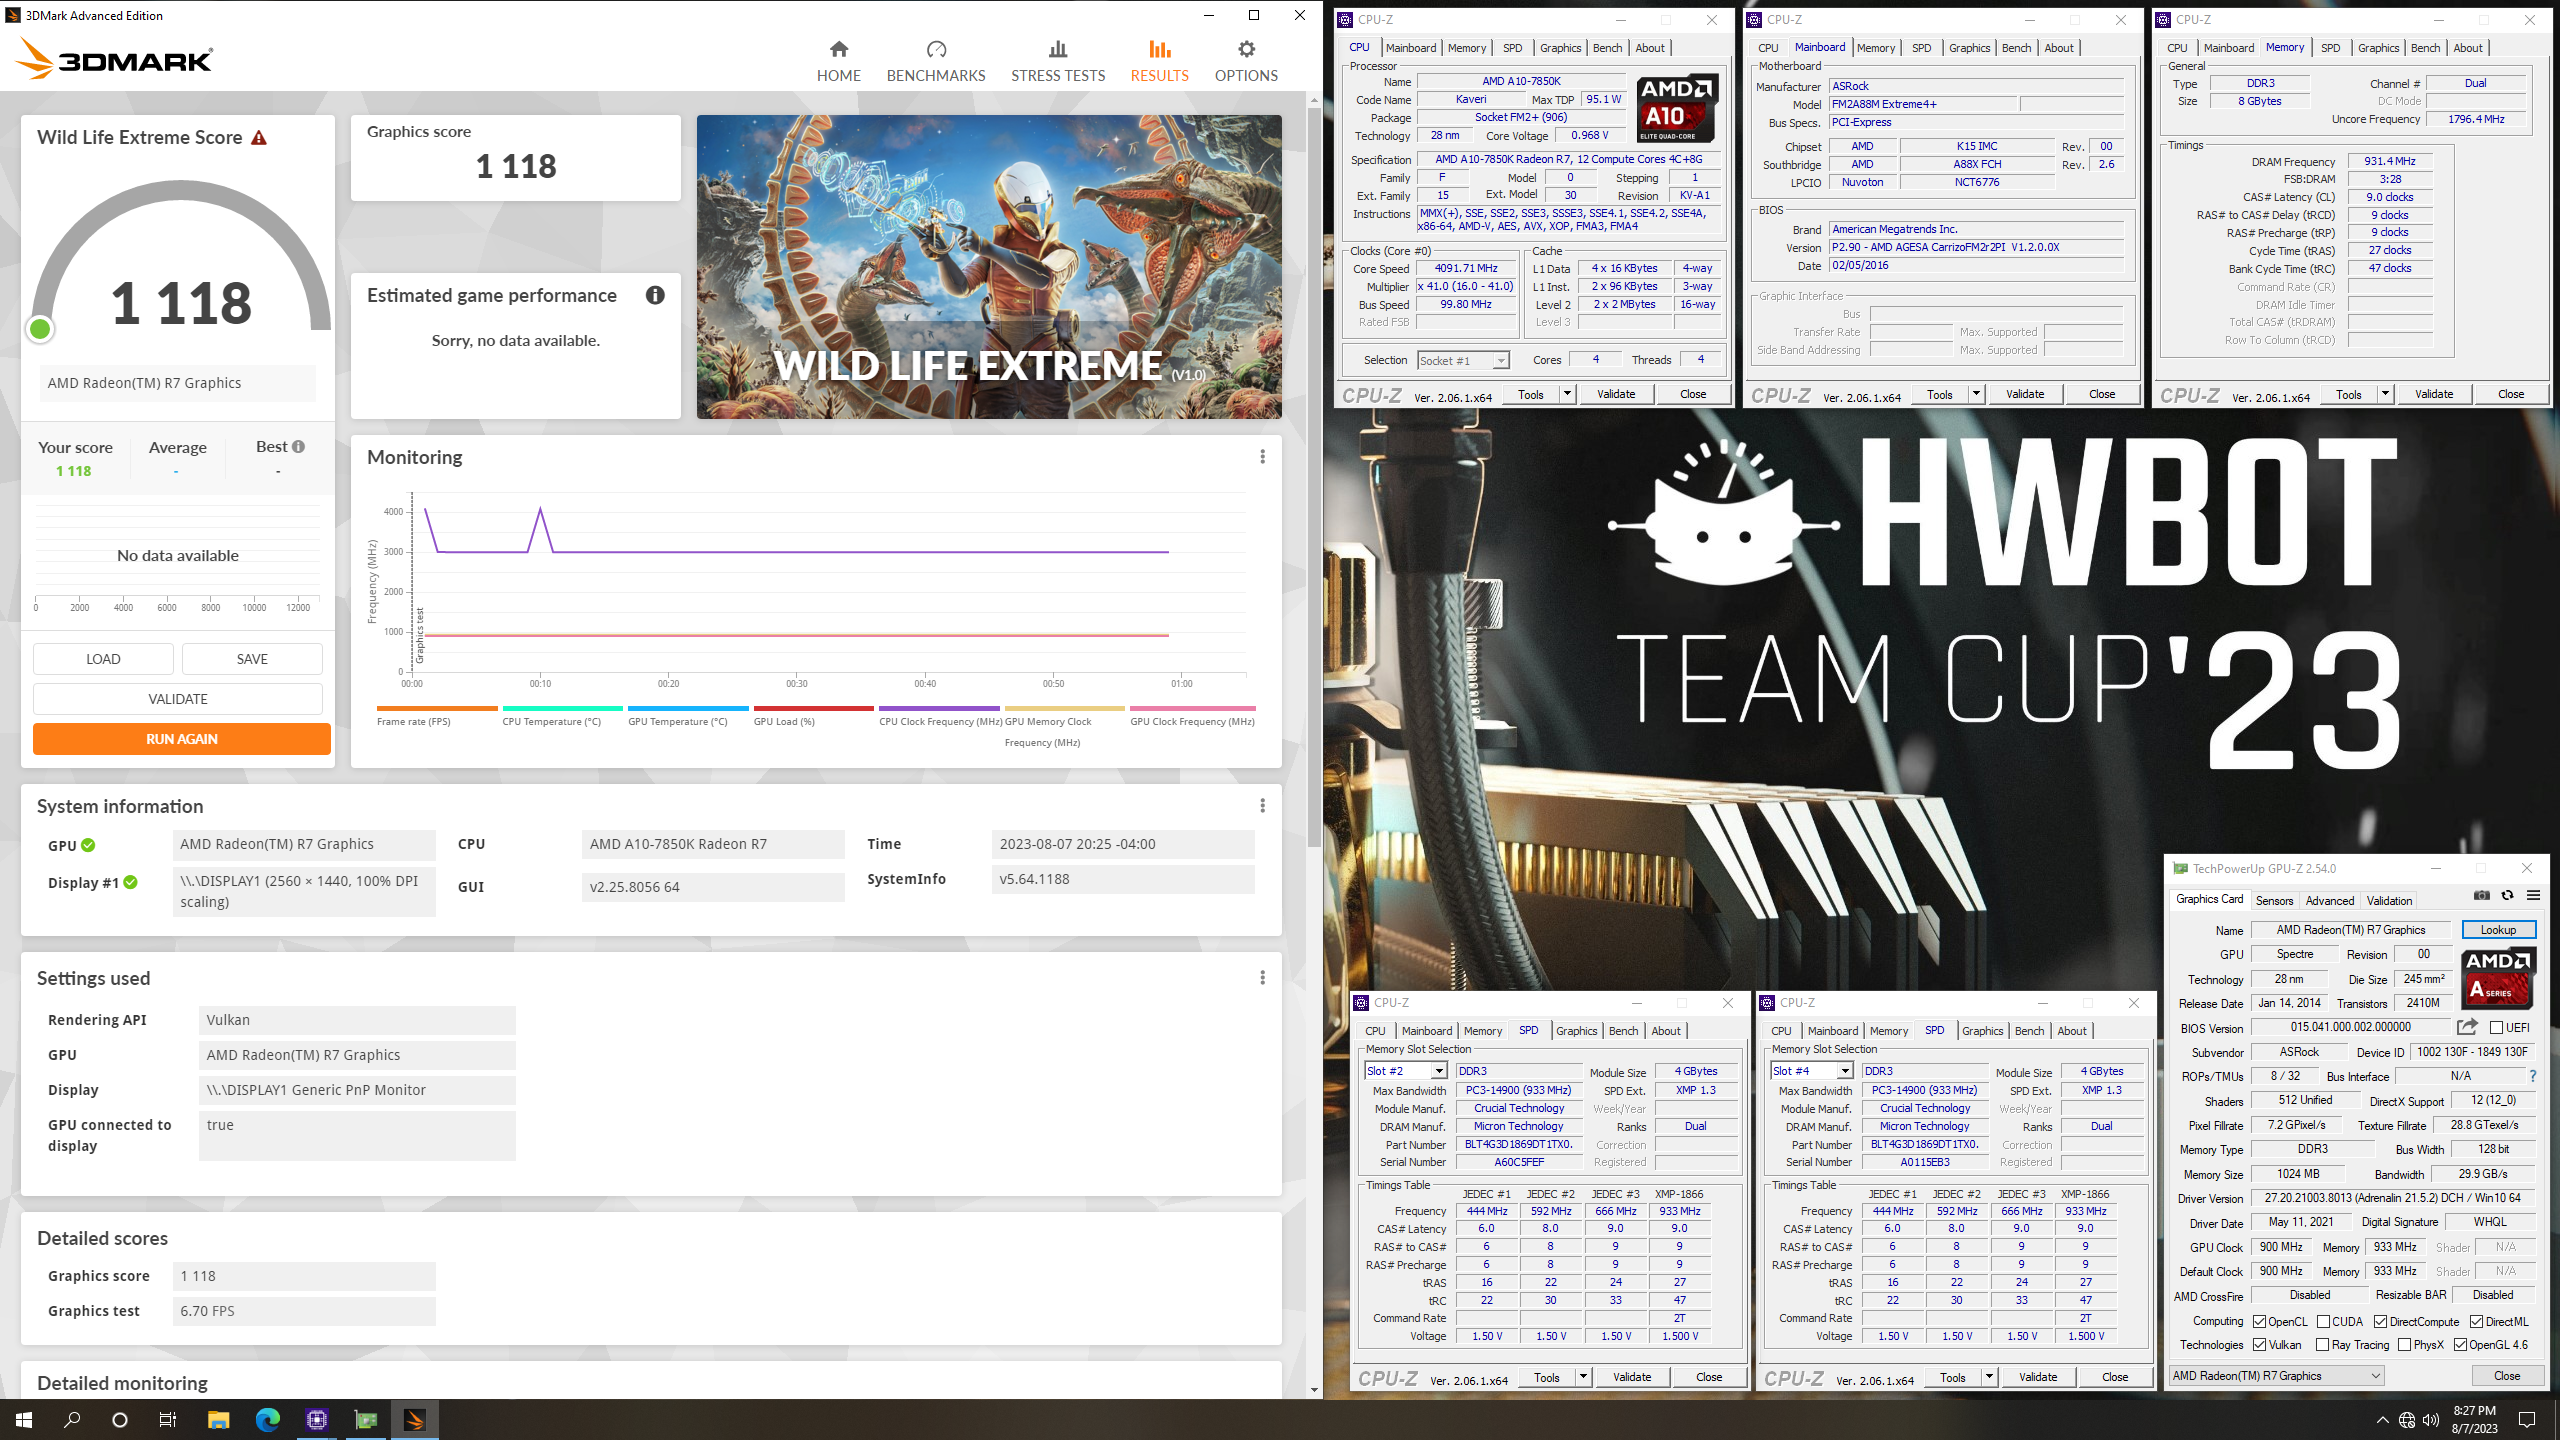Viewport: 2560px width, 1440px height.
Task: Expand Tools arrow in CPU-Z Memory window
Action: tap(2385, 394)
